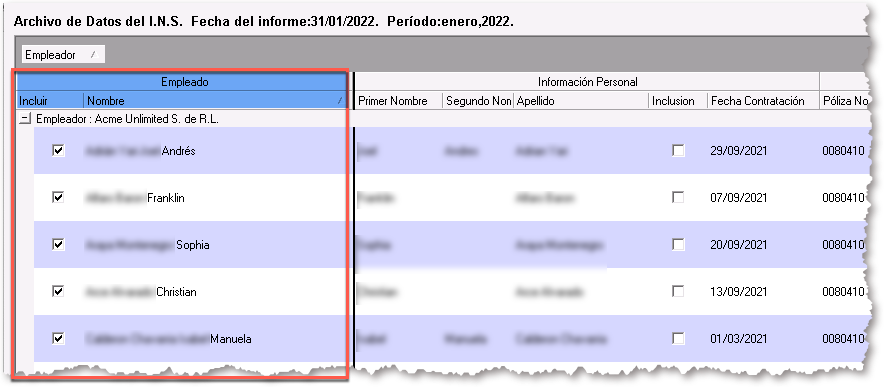The image size is (884, 387).
Task: Click the Empleador group-by chip
Action: 63,55
